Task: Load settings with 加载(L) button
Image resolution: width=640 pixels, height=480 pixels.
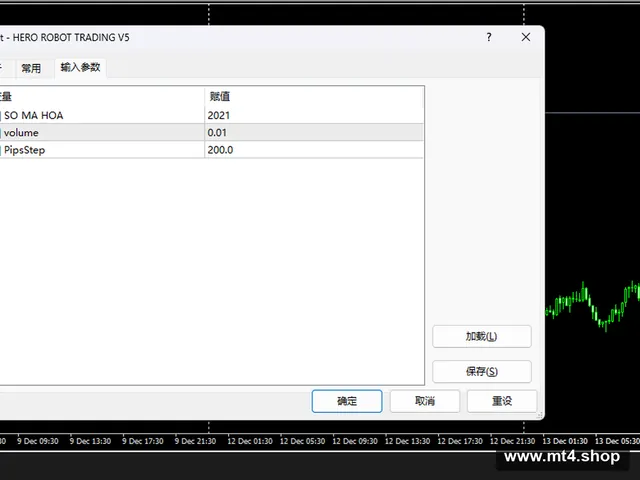Action: tap(482, 336)
